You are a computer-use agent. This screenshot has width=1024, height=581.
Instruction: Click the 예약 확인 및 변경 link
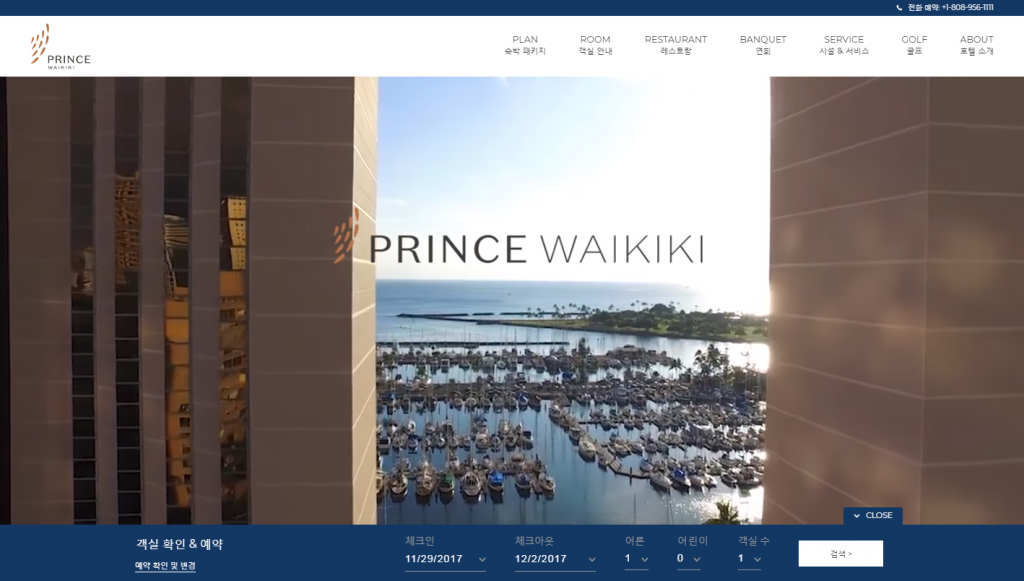pyautogui.click(x=165, y=566)
